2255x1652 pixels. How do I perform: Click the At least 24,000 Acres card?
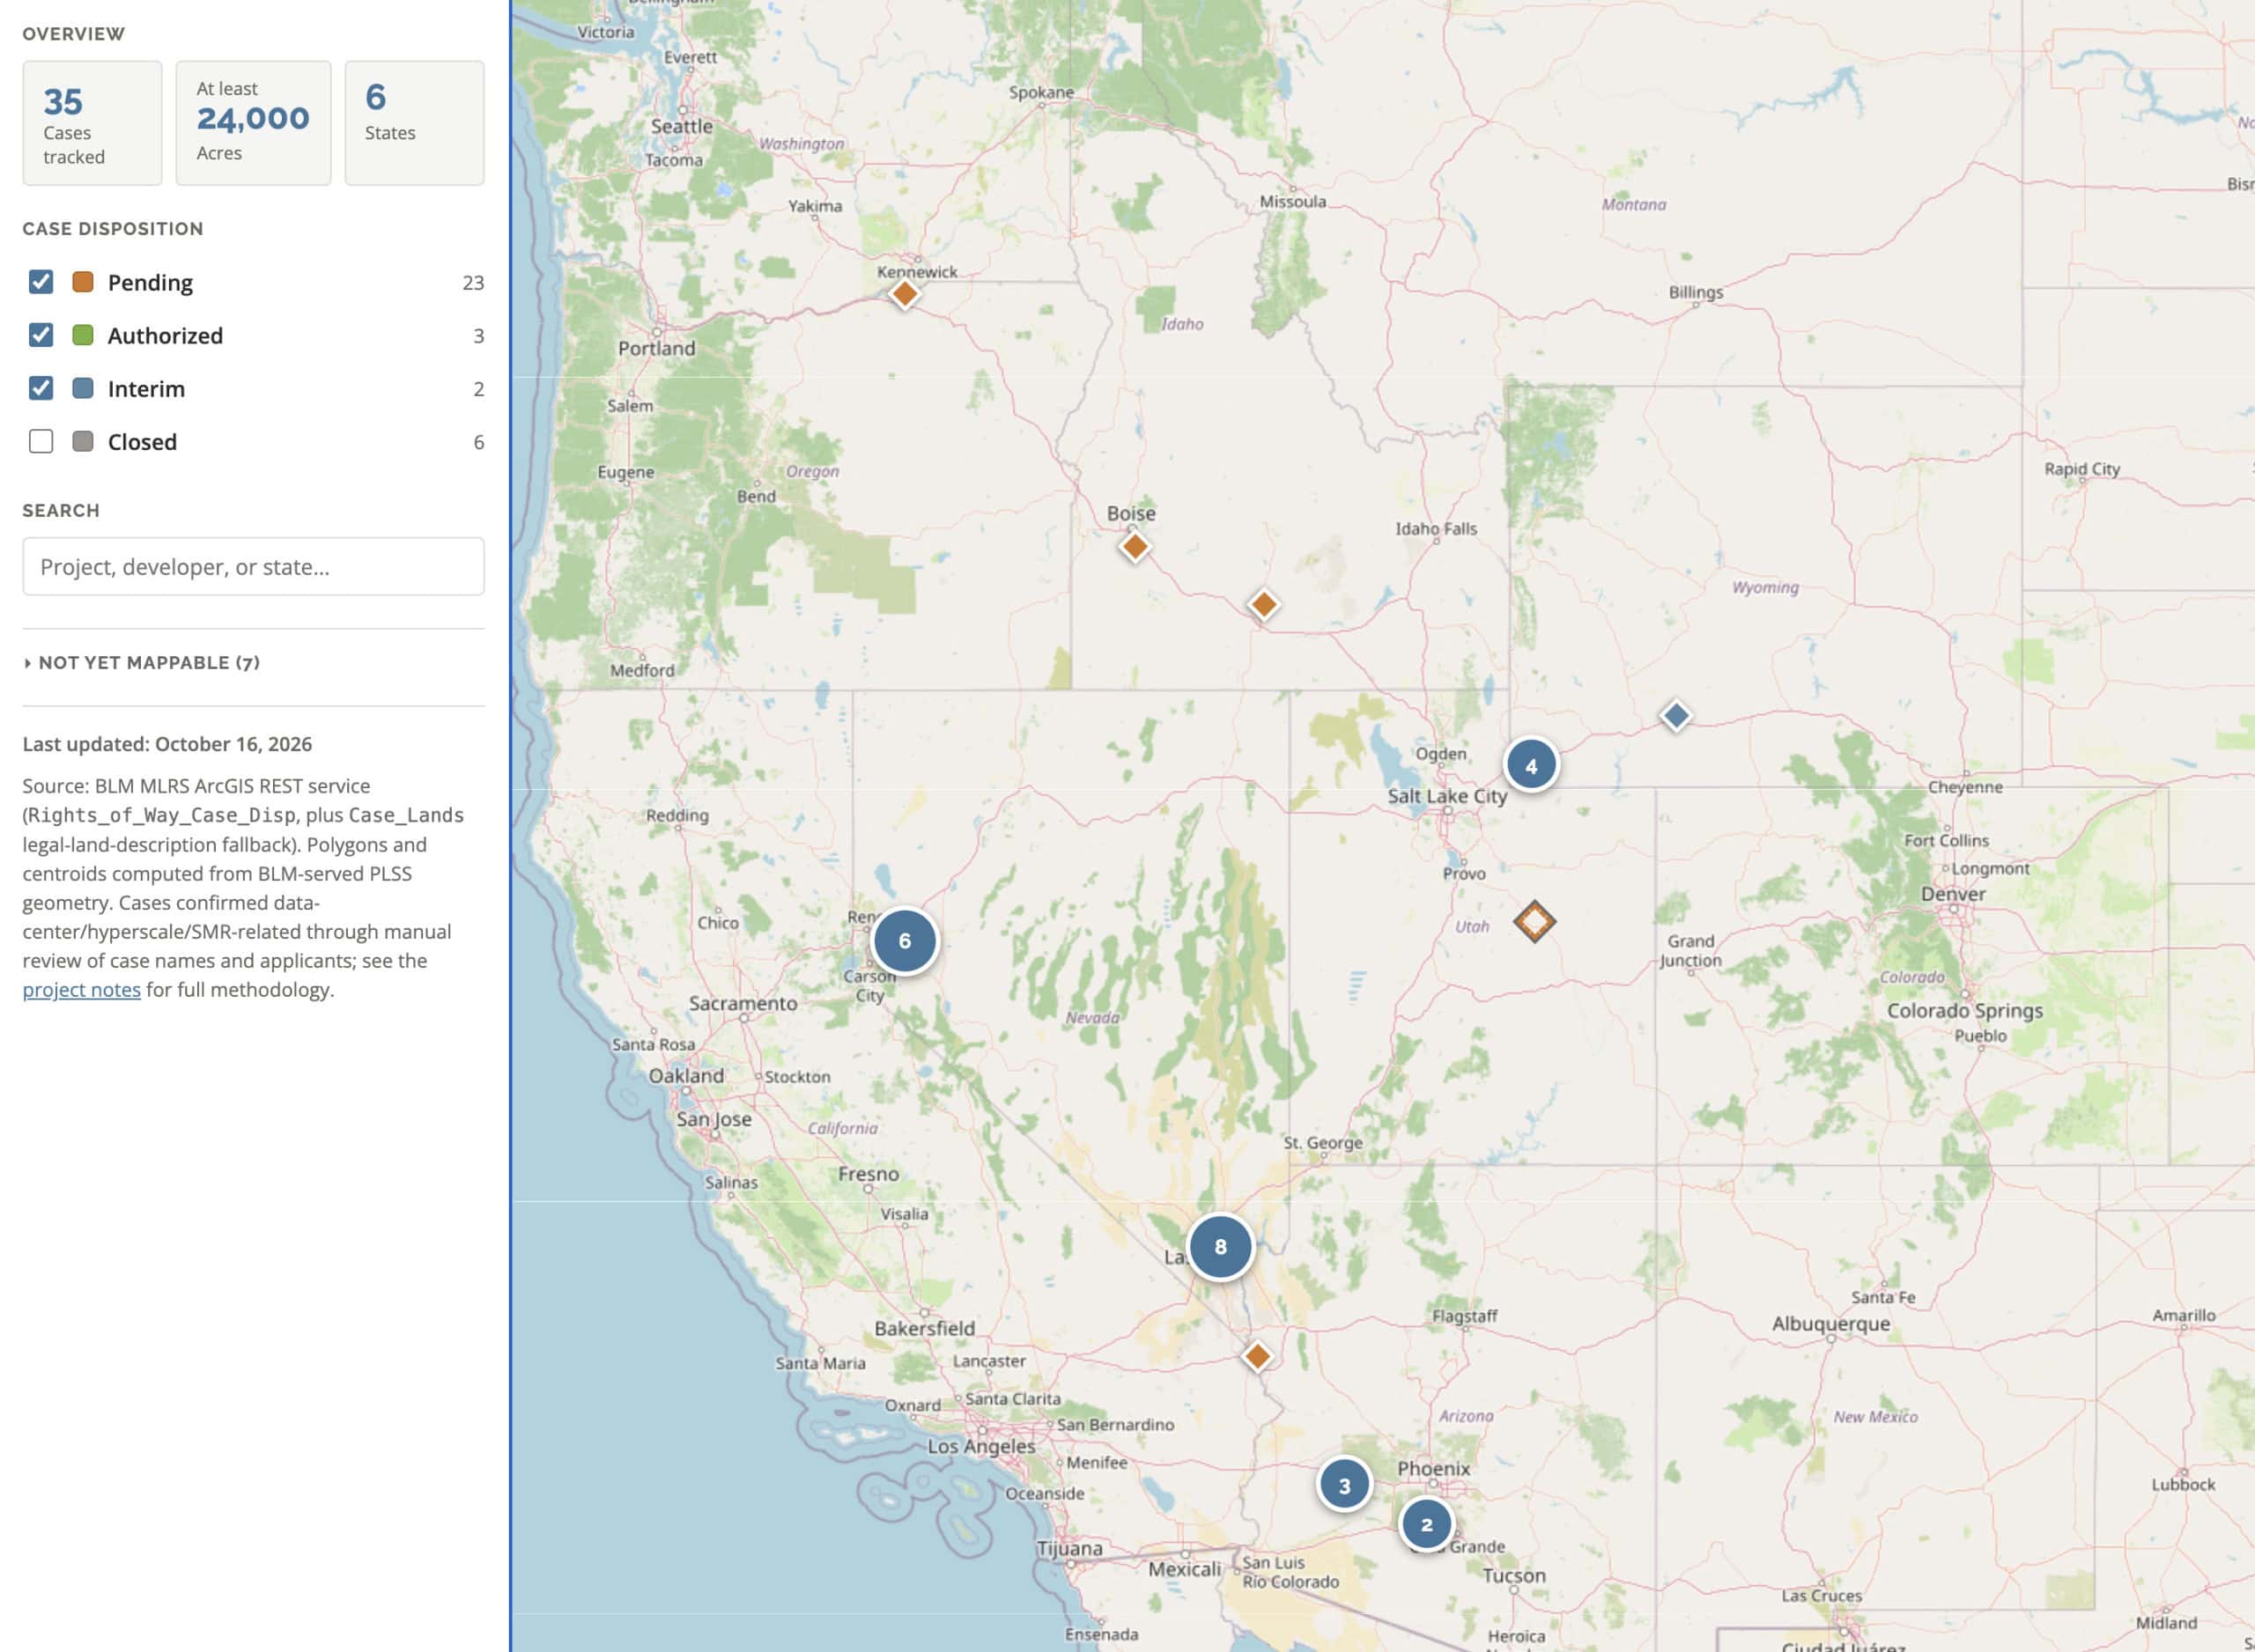[253, 123]
